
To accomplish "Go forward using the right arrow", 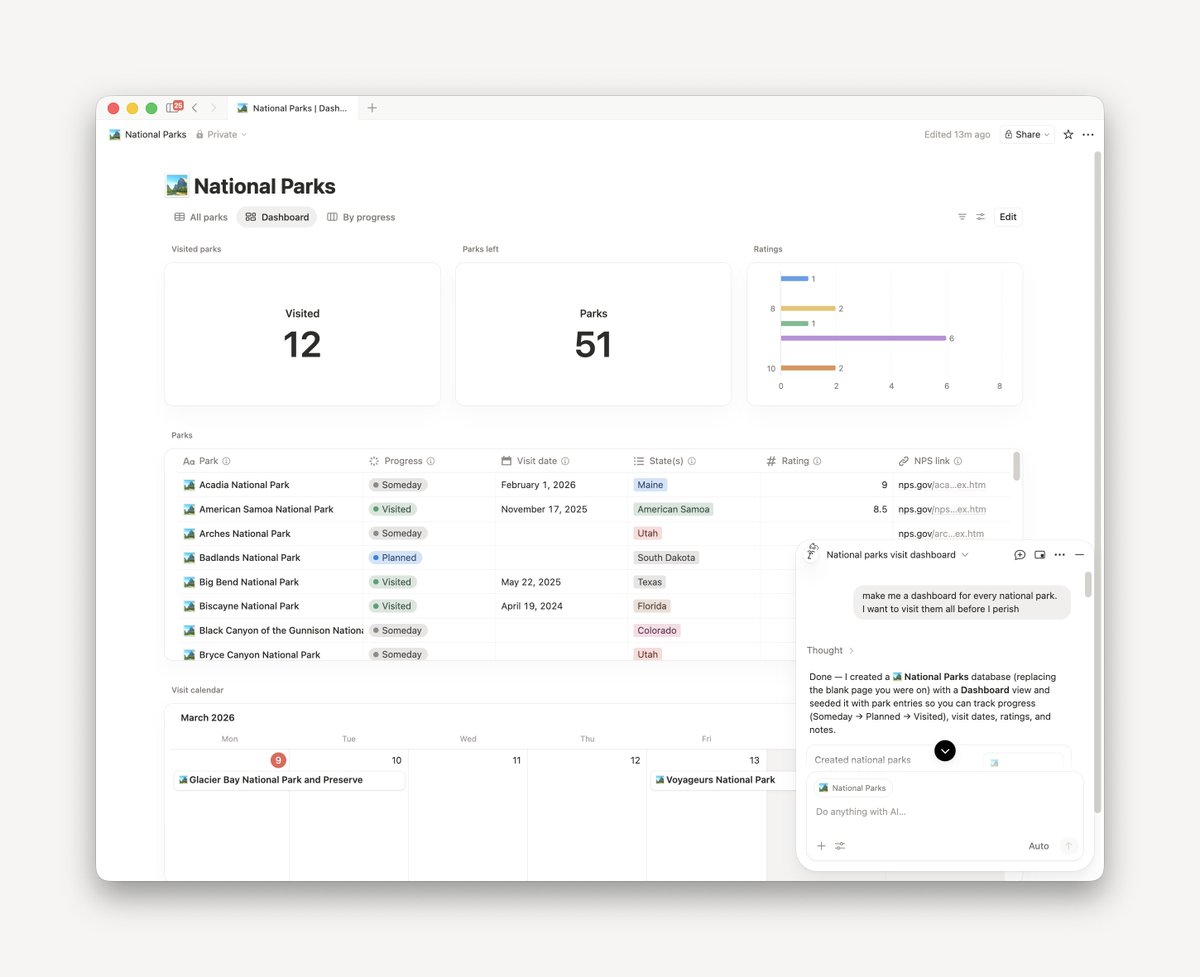I will coord(213,108).
